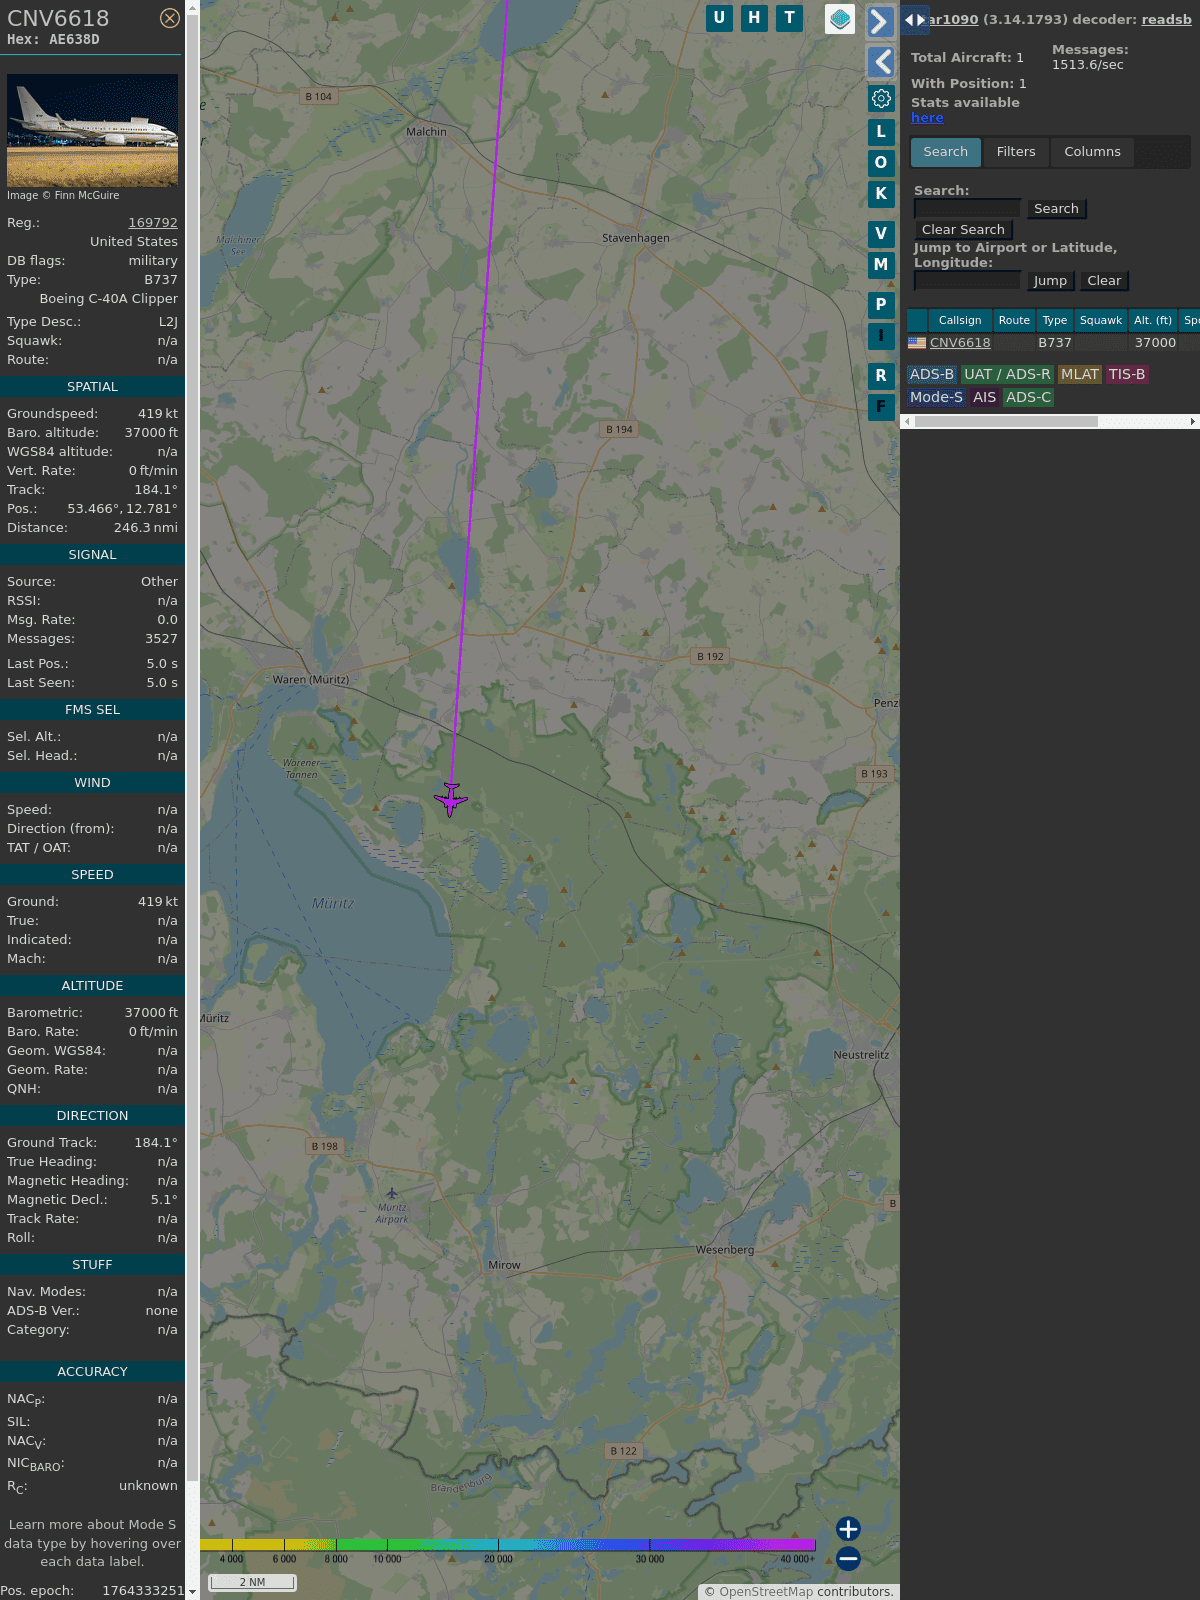Click the Clear button next to Jump

1104,281
